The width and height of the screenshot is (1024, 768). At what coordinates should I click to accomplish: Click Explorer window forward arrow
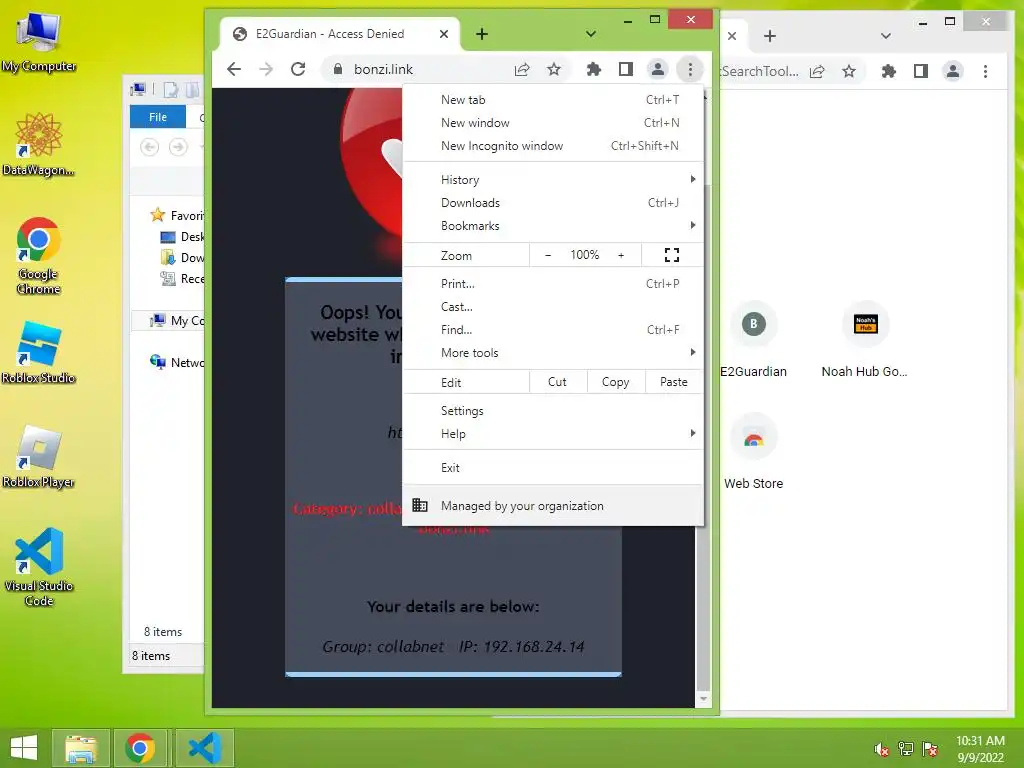point(178,147)
